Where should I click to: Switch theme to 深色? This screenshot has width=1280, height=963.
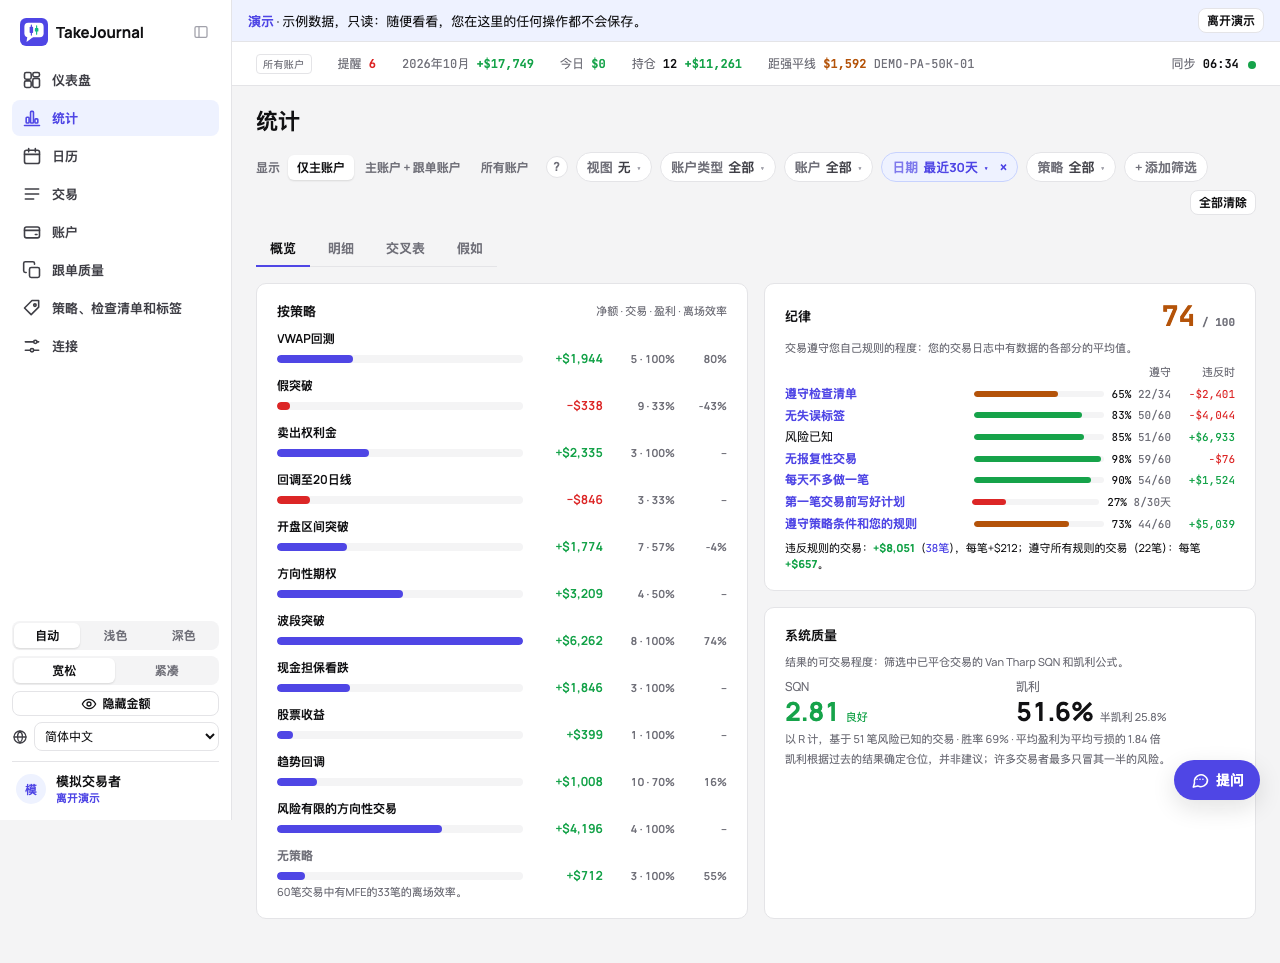point(183,636)
